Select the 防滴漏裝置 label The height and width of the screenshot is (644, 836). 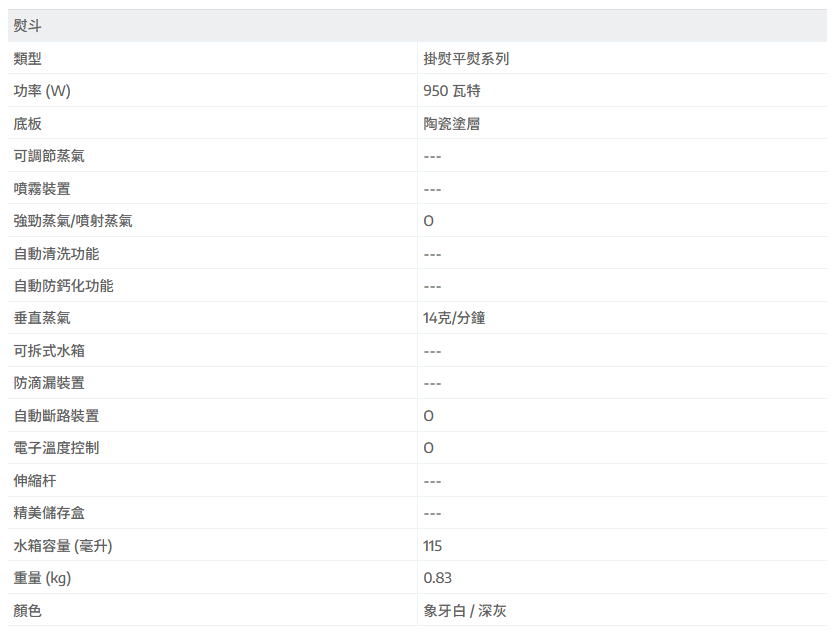coord(49,383)
